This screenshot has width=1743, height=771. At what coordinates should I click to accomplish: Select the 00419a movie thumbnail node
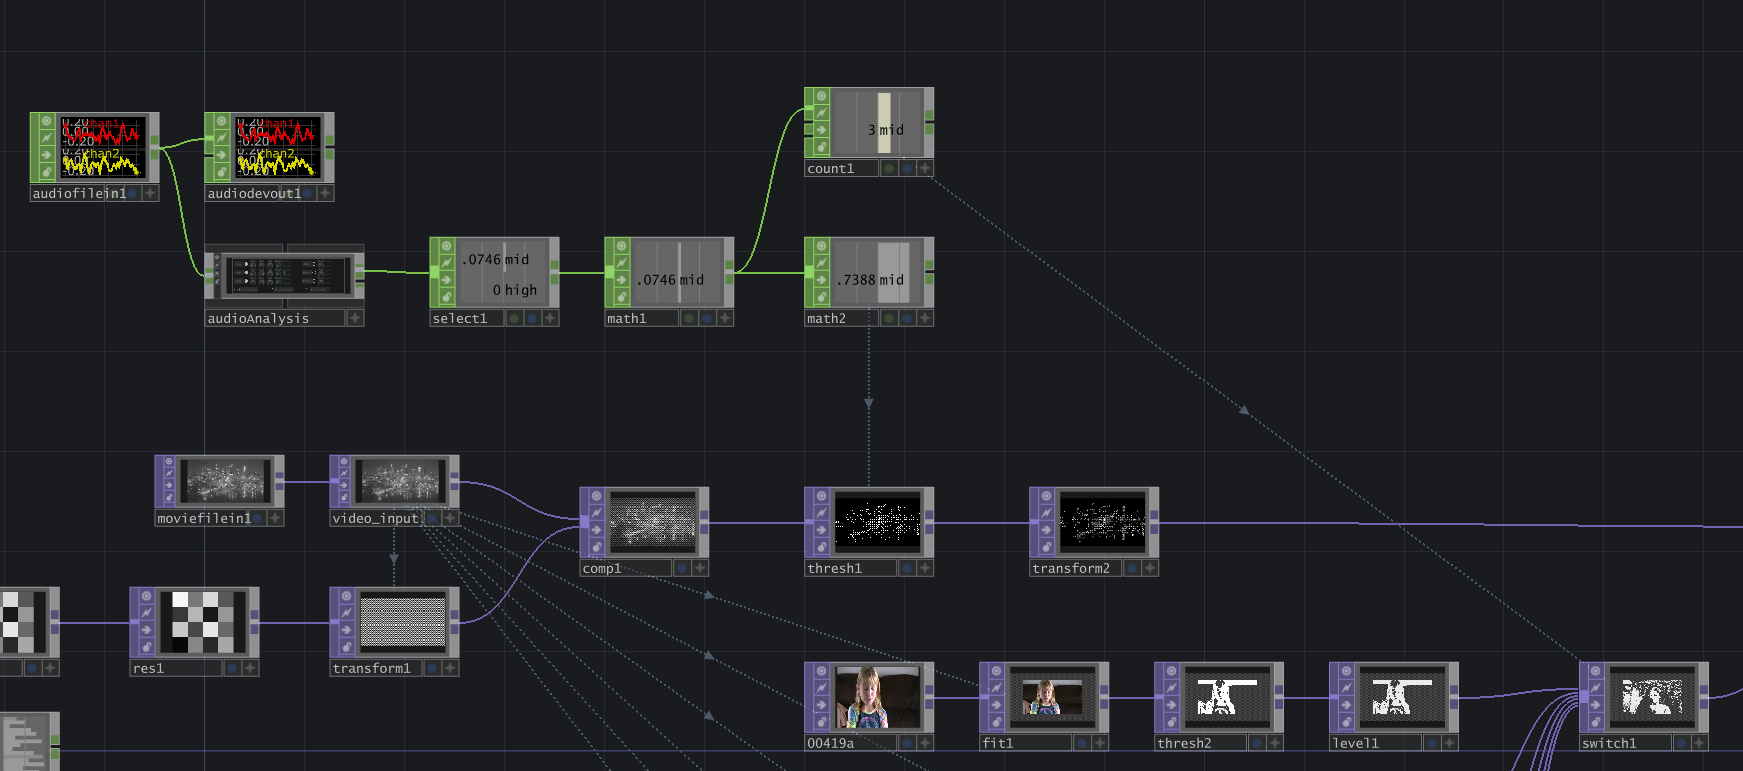click(877, 697)
